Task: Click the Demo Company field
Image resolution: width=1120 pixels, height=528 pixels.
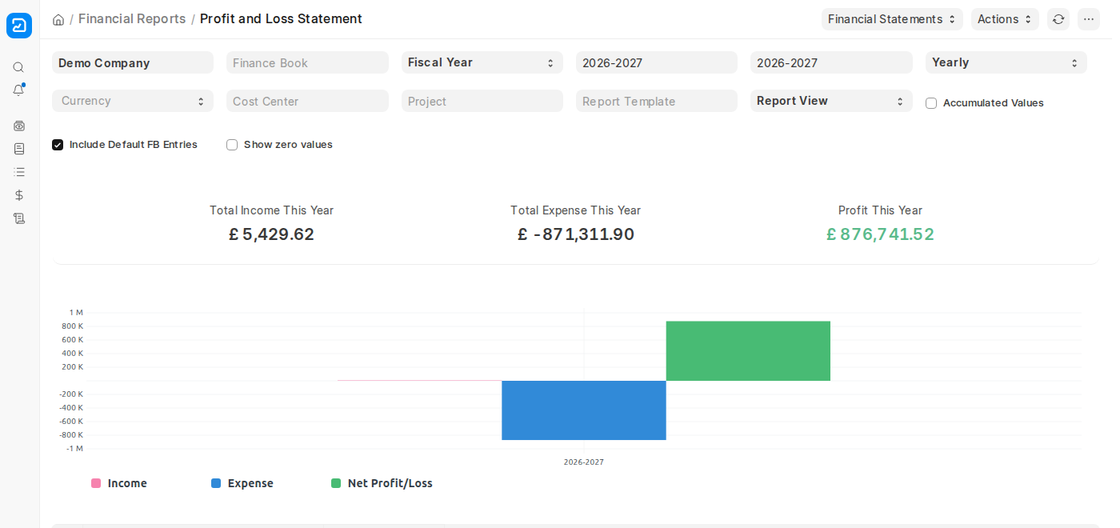Action: coord(133,62)
